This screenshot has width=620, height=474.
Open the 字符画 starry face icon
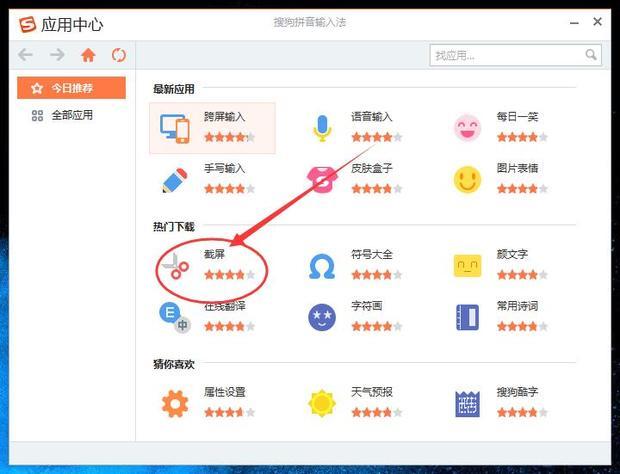pos(322,317)
